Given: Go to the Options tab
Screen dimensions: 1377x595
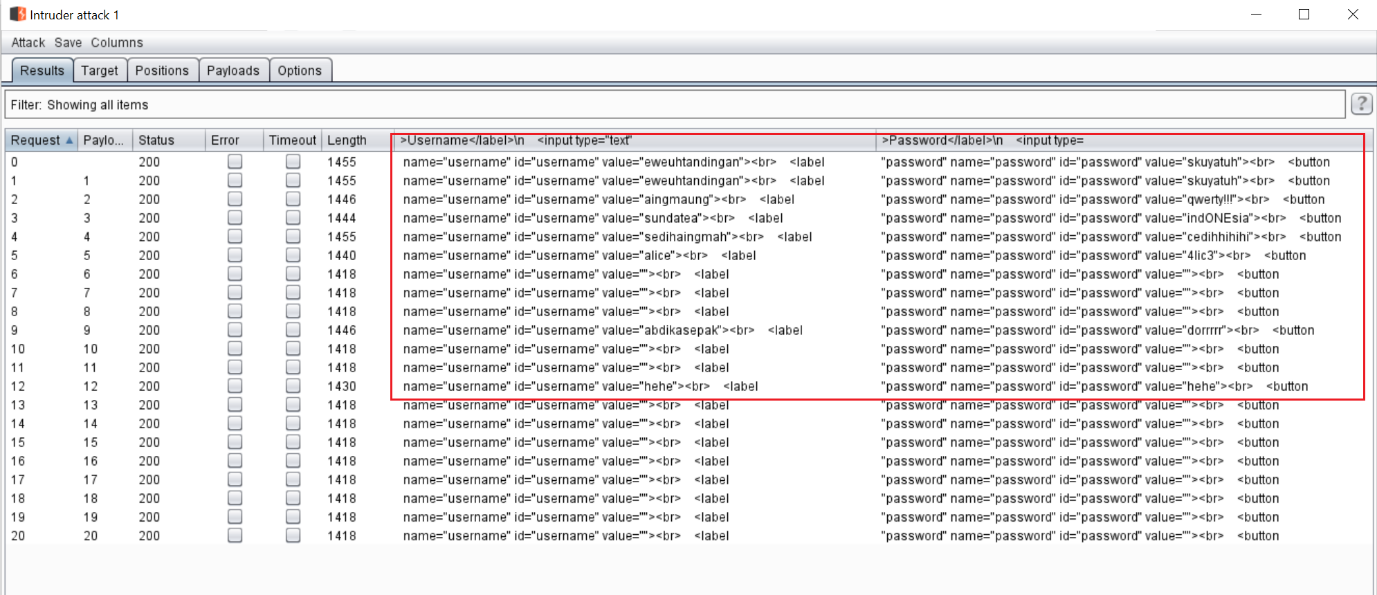Looking at the screenshot, I should tap(300, 71).
